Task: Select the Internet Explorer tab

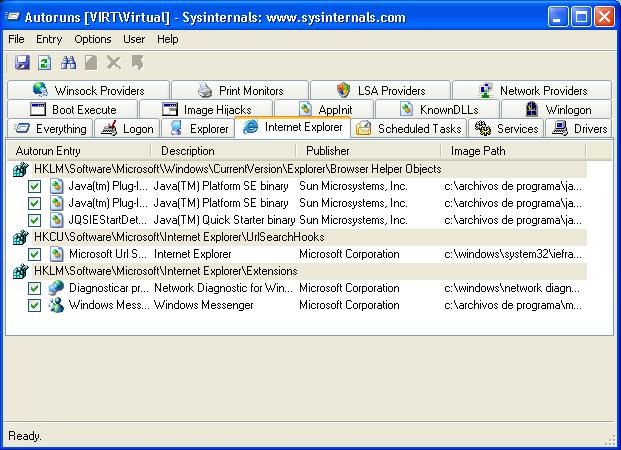Action: 292,127
